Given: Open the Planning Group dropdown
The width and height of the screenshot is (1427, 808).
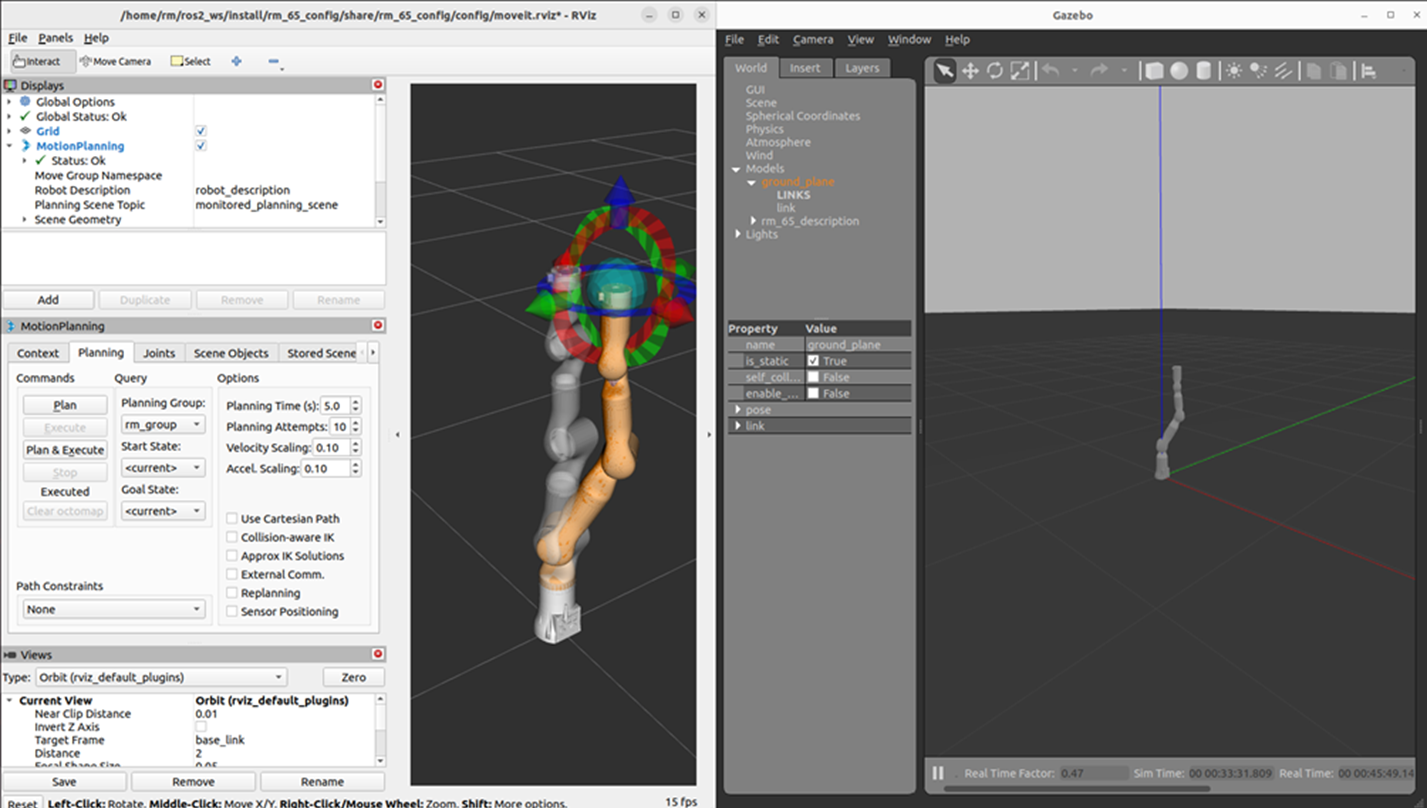Looking at the screenshot, I should tap(162, 424).
